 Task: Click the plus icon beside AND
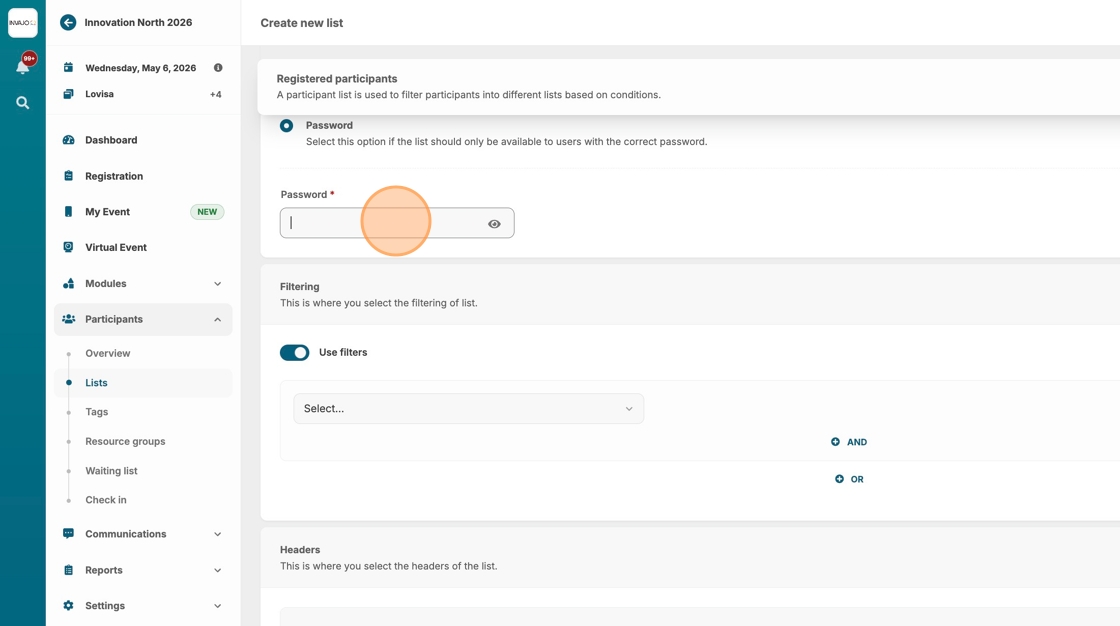(835, 442)
